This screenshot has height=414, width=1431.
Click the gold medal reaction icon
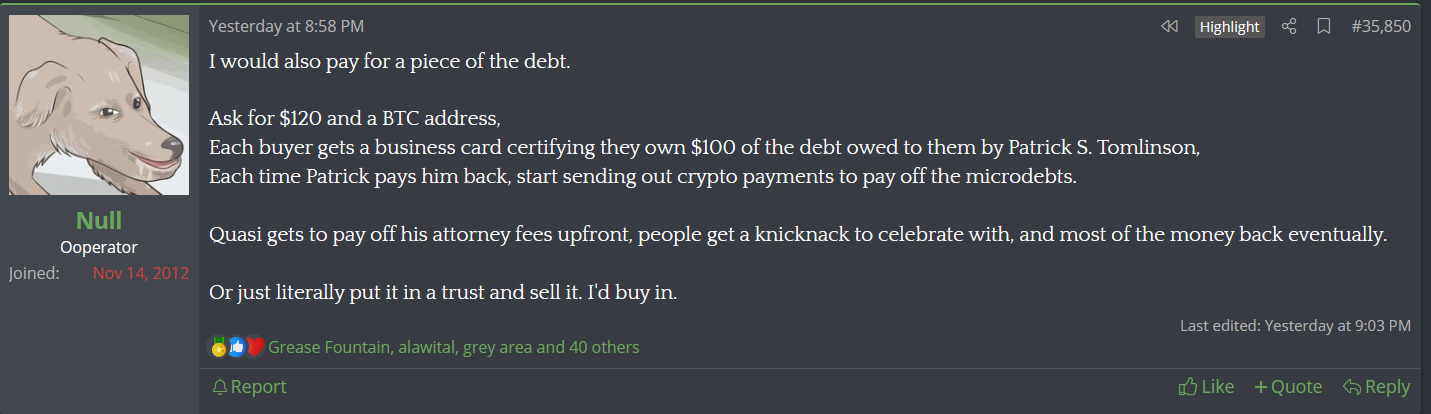pyautogui.click(x=219, y=347)
